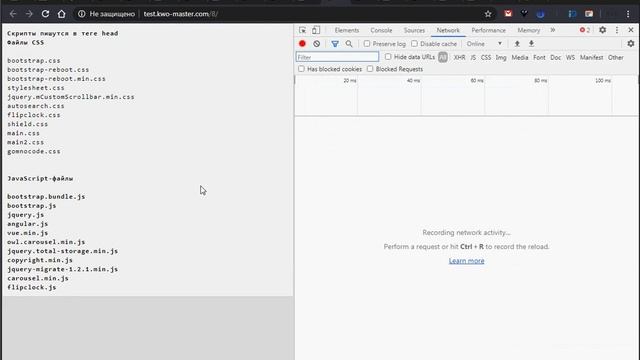Filter requests by Manifest
The height and width of the screenshot is (360, 640).
[x=591, y=58]
